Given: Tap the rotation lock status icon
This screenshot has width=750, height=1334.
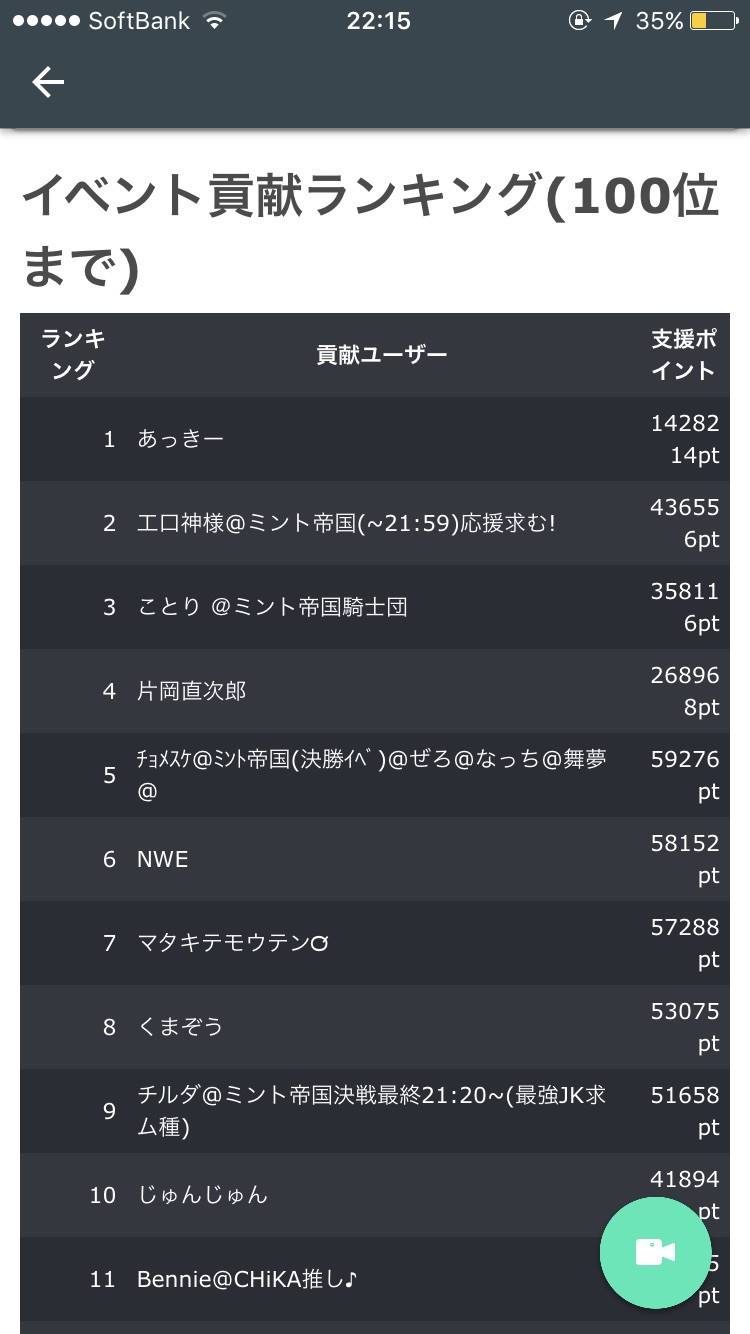Looking at the screenshot, I should 579,21.
